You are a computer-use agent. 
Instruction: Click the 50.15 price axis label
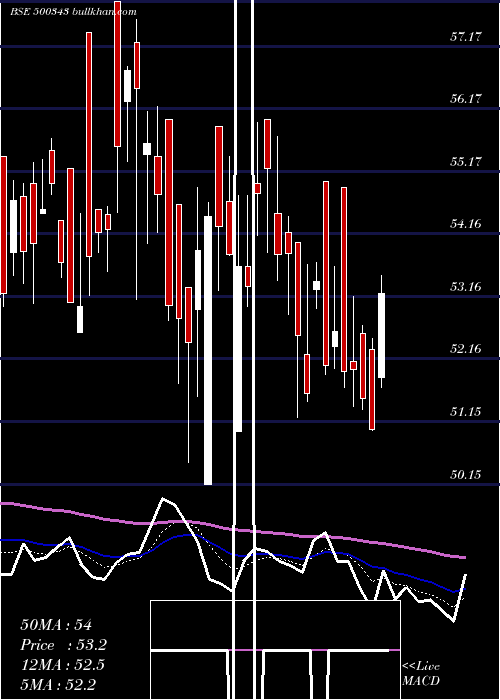click(x=466, y=475)
